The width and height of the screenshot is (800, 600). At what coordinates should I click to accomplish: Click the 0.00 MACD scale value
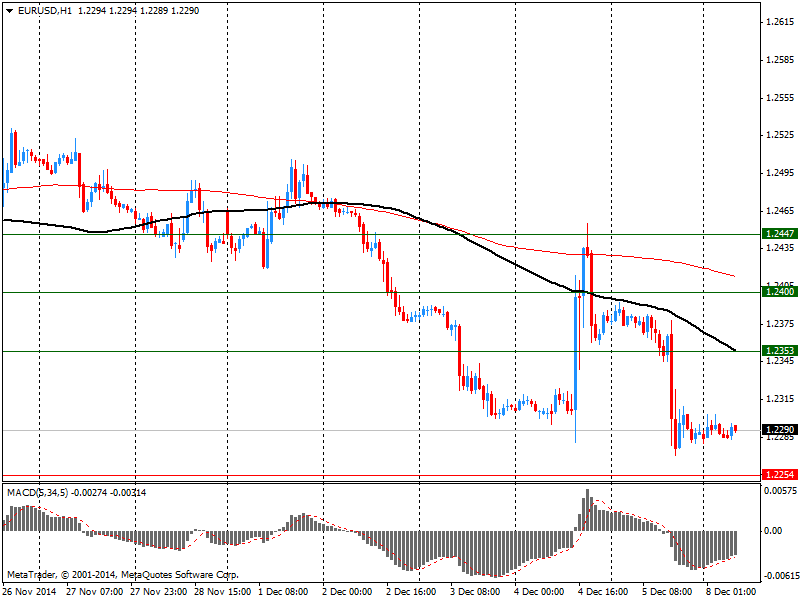pyautogui.click(x=773, y=531)
